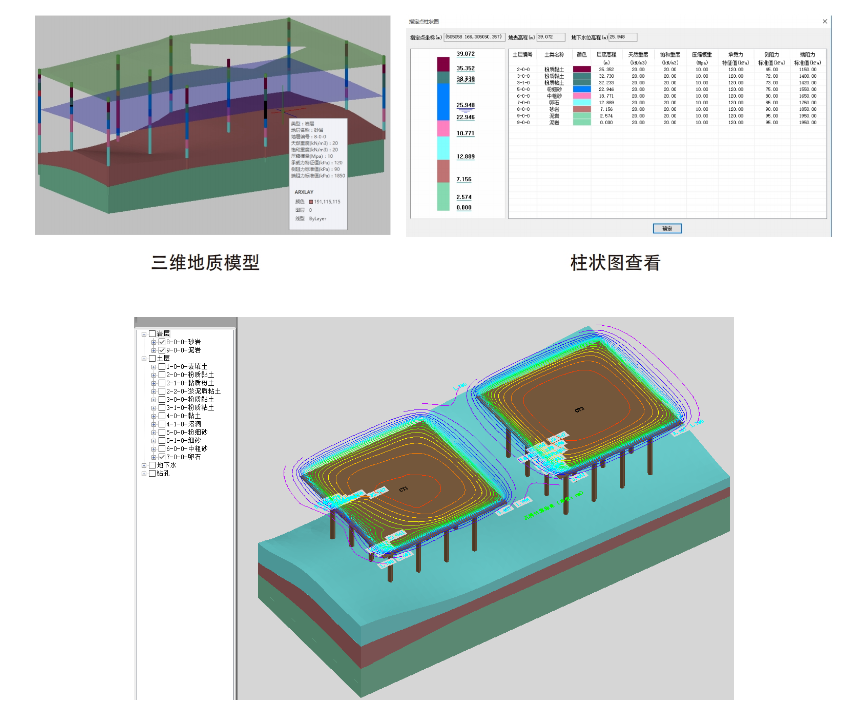
Task: Collapse the 土层 tree group
Action: coord(145,360)
